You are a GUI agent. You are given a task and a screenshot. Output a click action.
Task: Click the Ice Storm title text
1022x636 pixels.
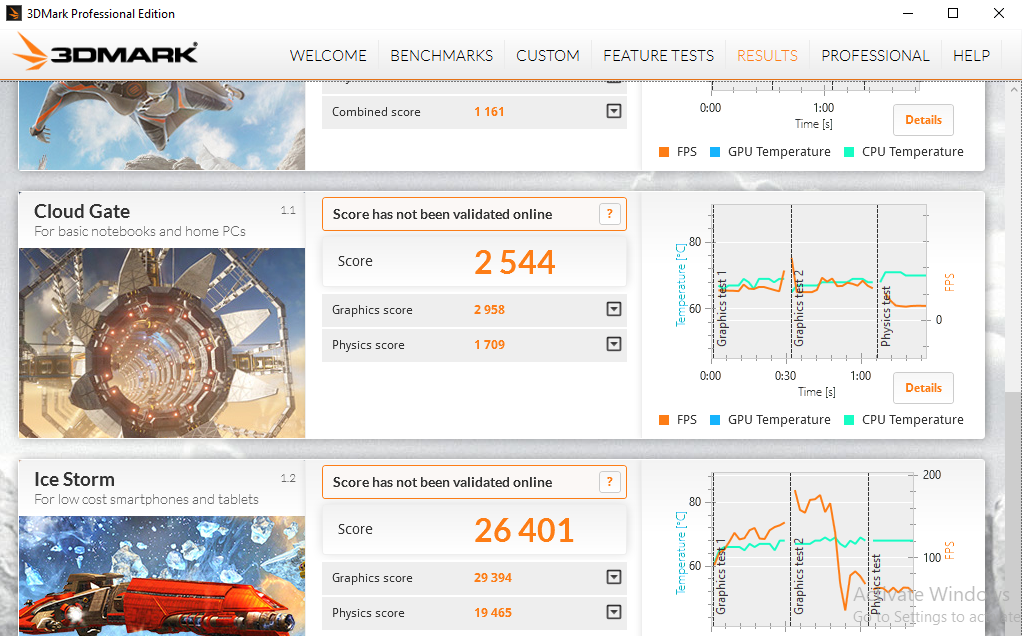pyautogui.click(x=74, y=479)
